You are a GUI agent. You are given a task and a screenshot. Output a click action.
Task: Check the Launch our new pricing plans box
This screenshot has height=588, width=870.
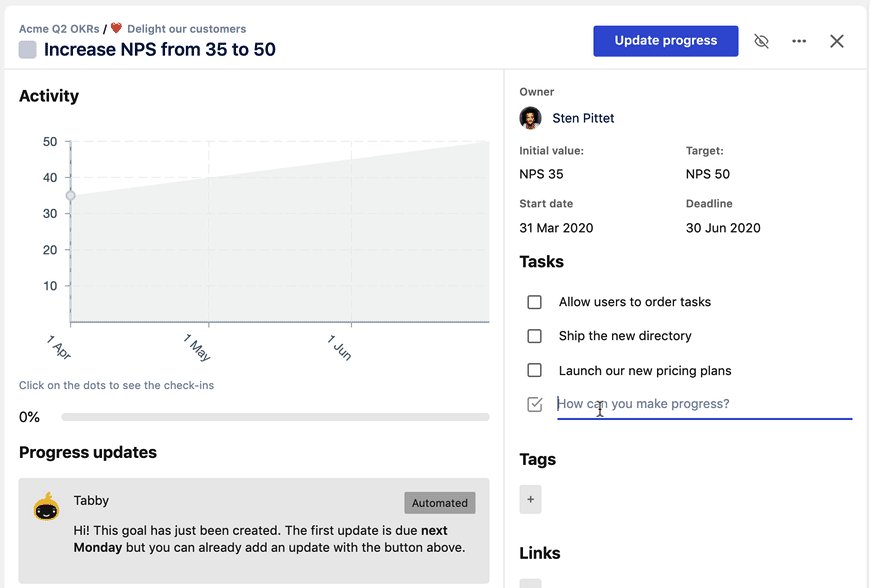535,370
